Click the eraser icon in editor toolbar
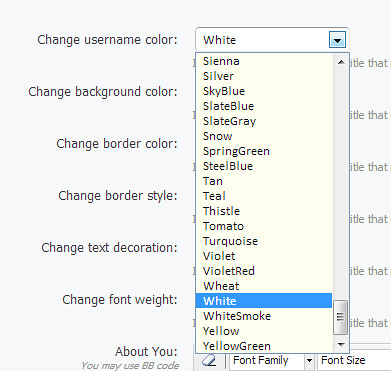The width and height of the screenshot is (391, 371). pos(210,360)
